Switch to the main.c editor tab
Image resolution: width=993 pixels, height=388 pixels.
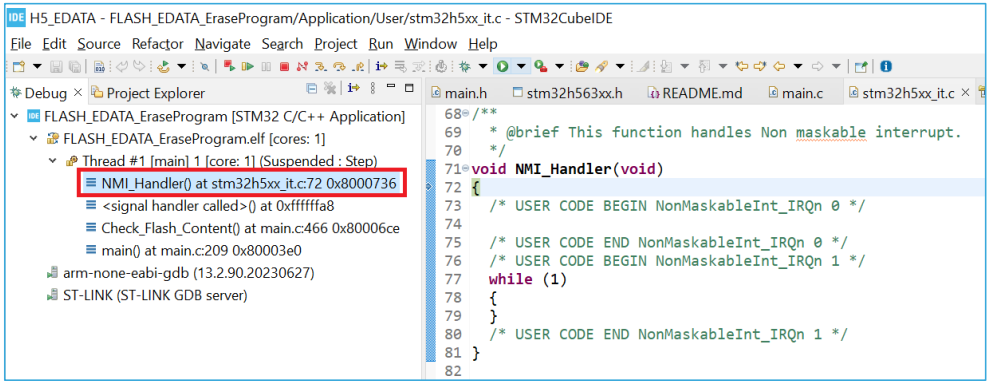(795, 93)
